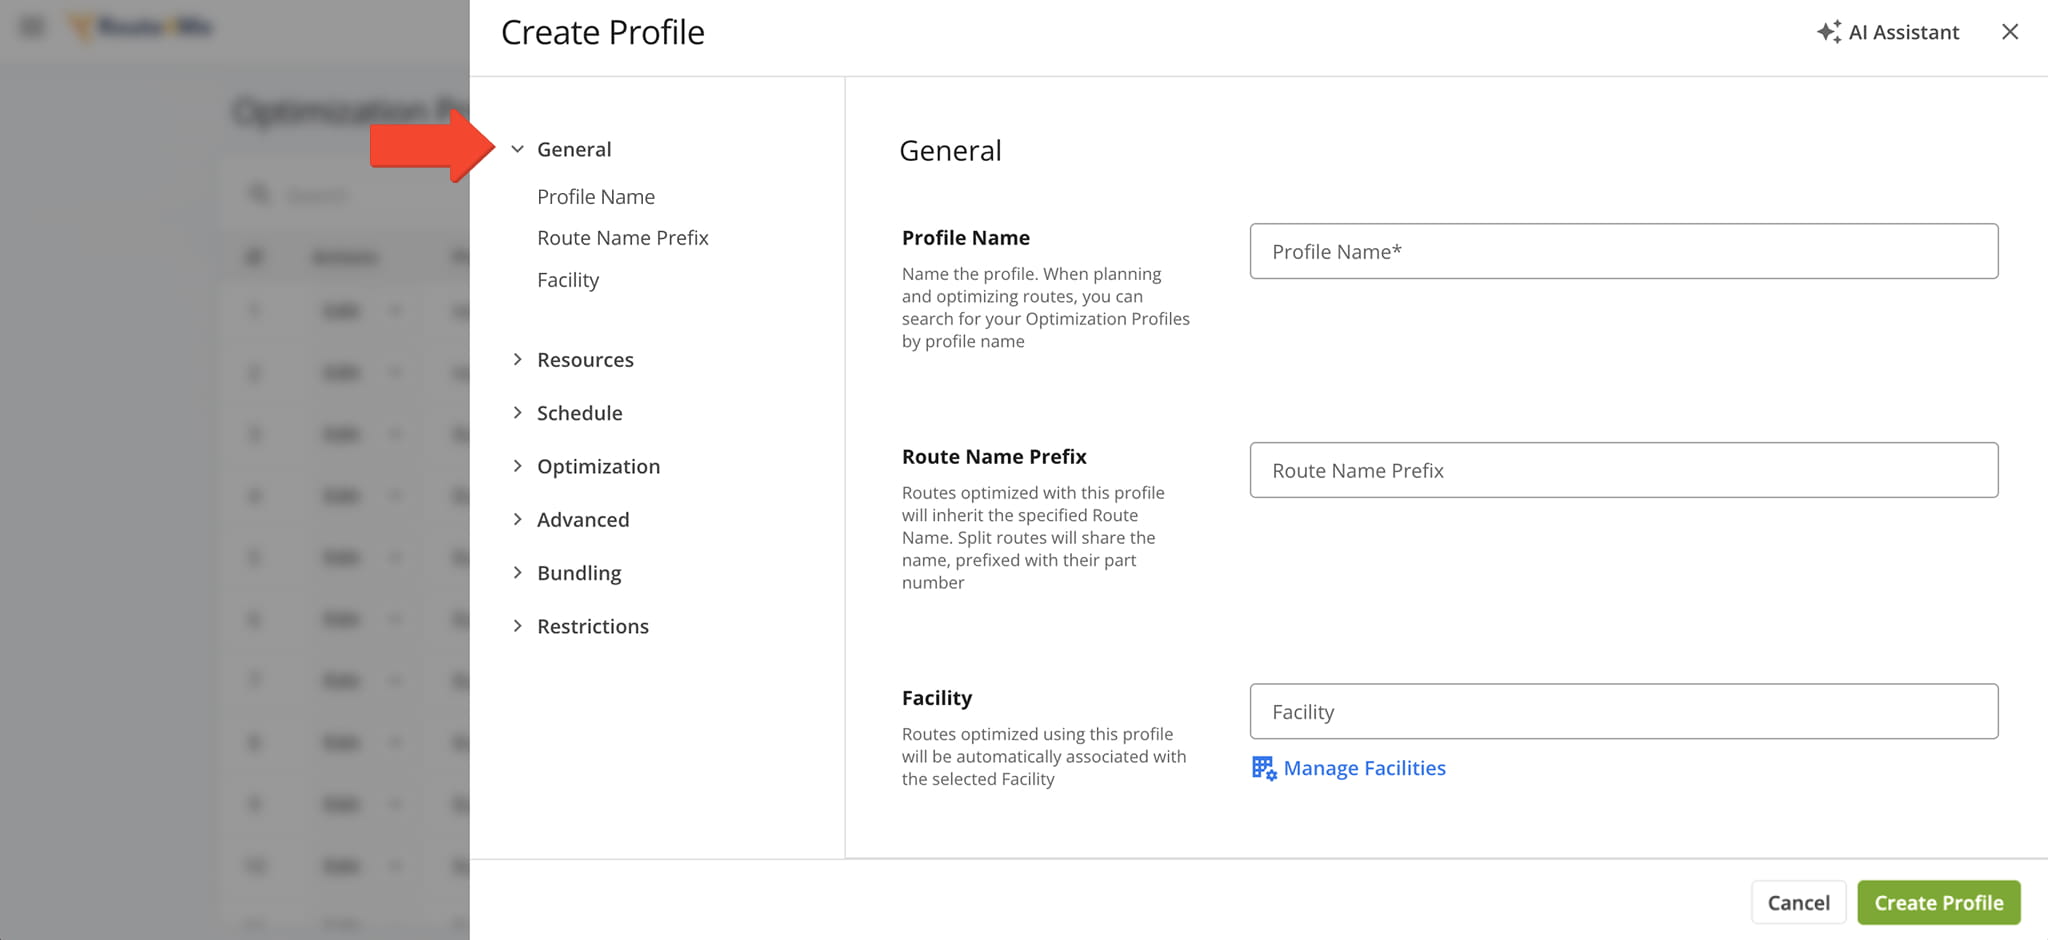Open hamburger menu in background page

coord(32,27)
